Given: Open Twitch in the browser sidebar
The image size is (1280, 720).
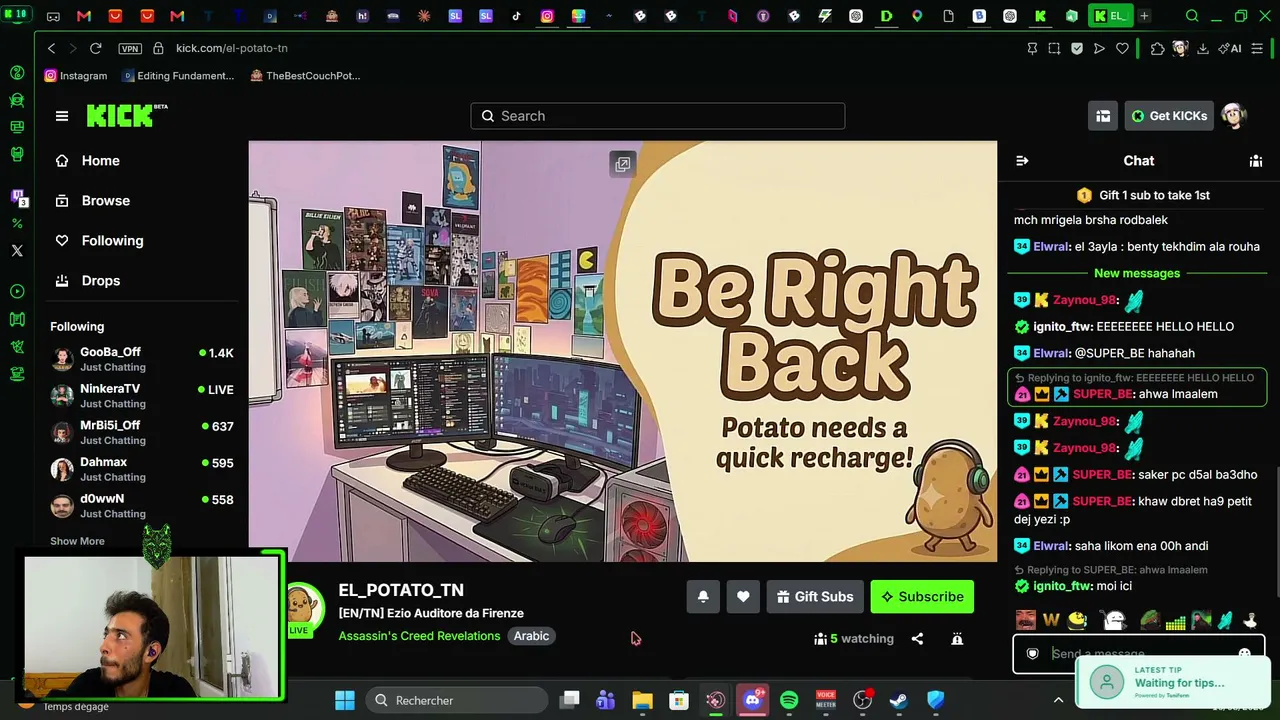Looking at the screenshot, I should point(17,196).
